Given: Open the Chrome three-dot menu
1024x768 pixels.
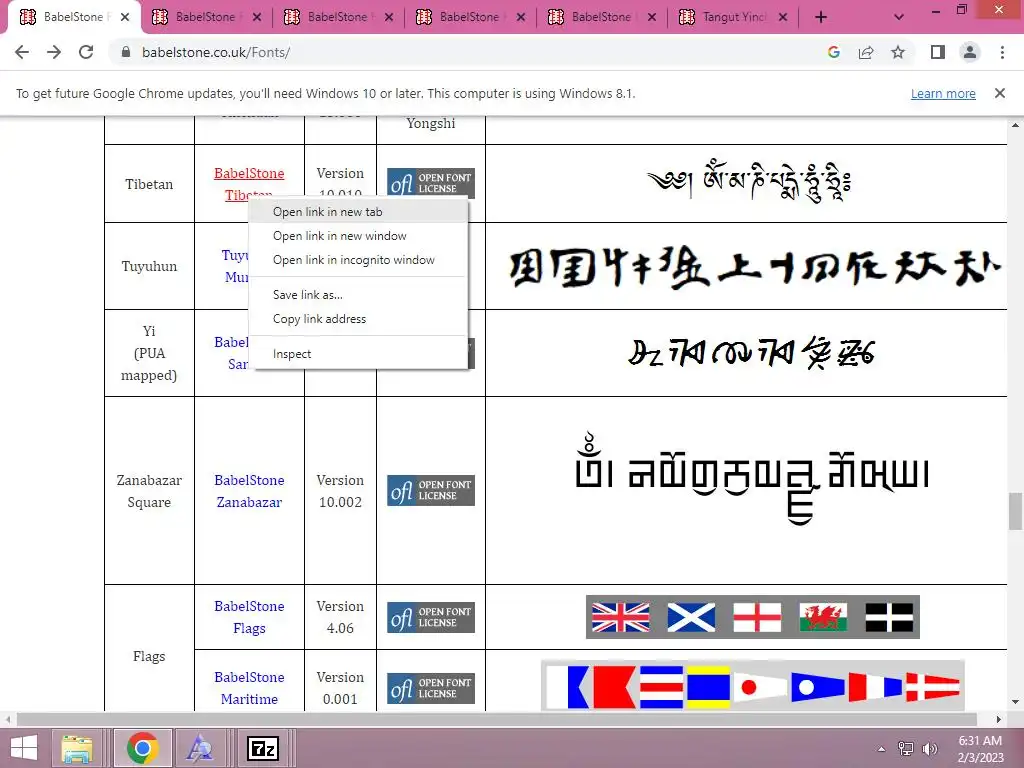Looking at the screenshot, I should click(1002, 52).
